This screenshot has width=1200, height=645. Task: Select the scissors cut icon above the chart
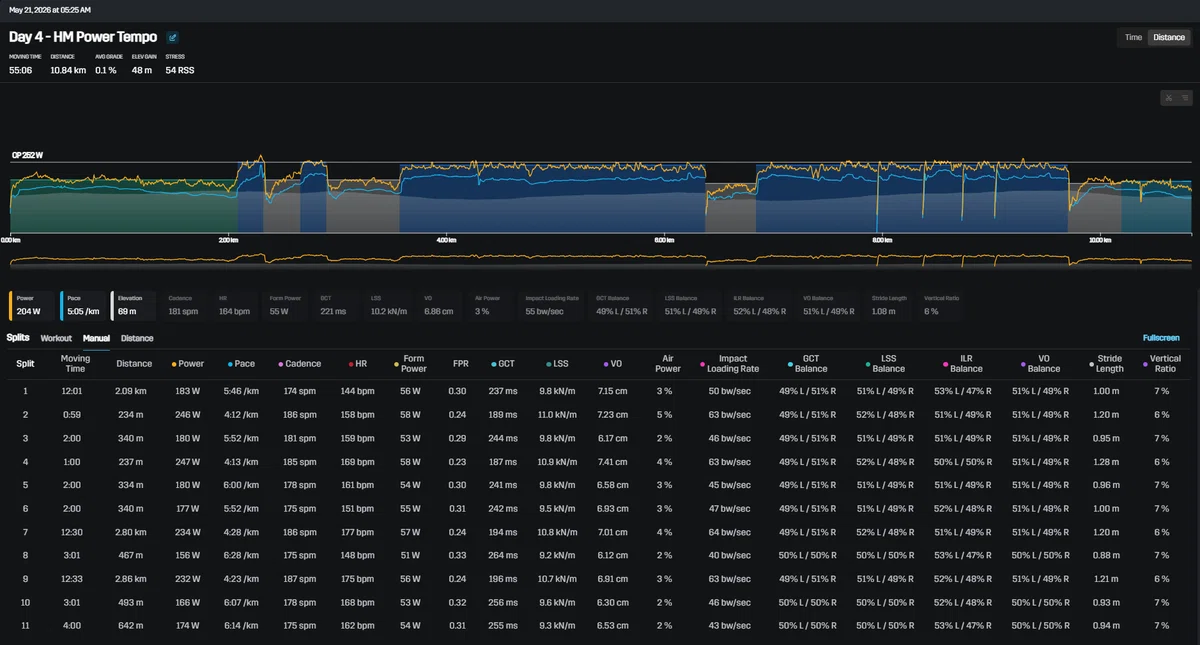tap(1168, 98)
